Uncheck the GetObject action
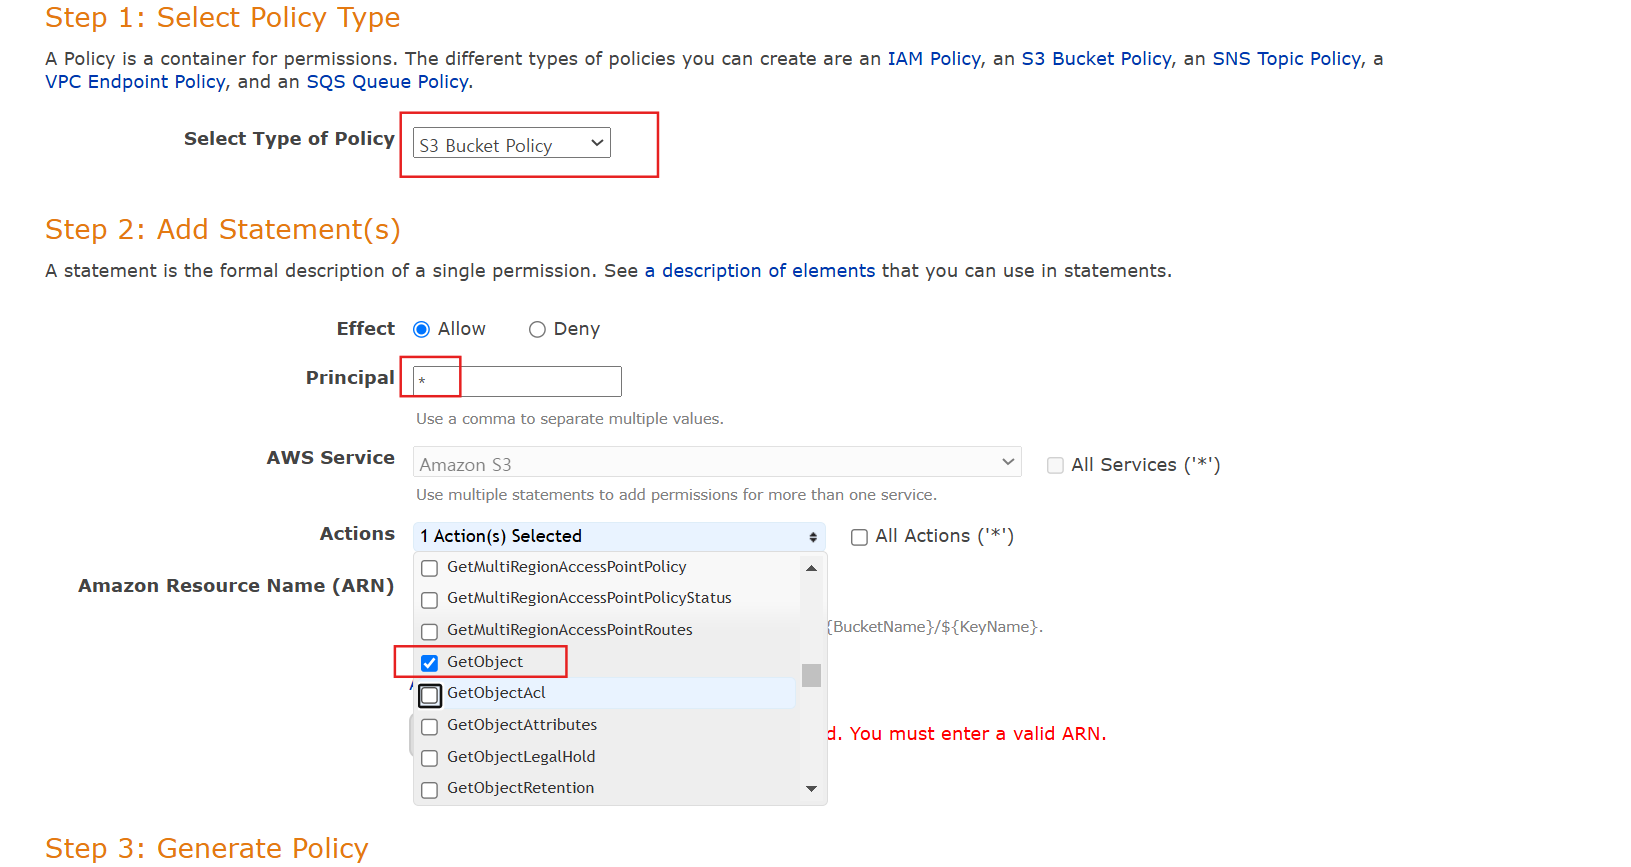 tap(430, 663)
